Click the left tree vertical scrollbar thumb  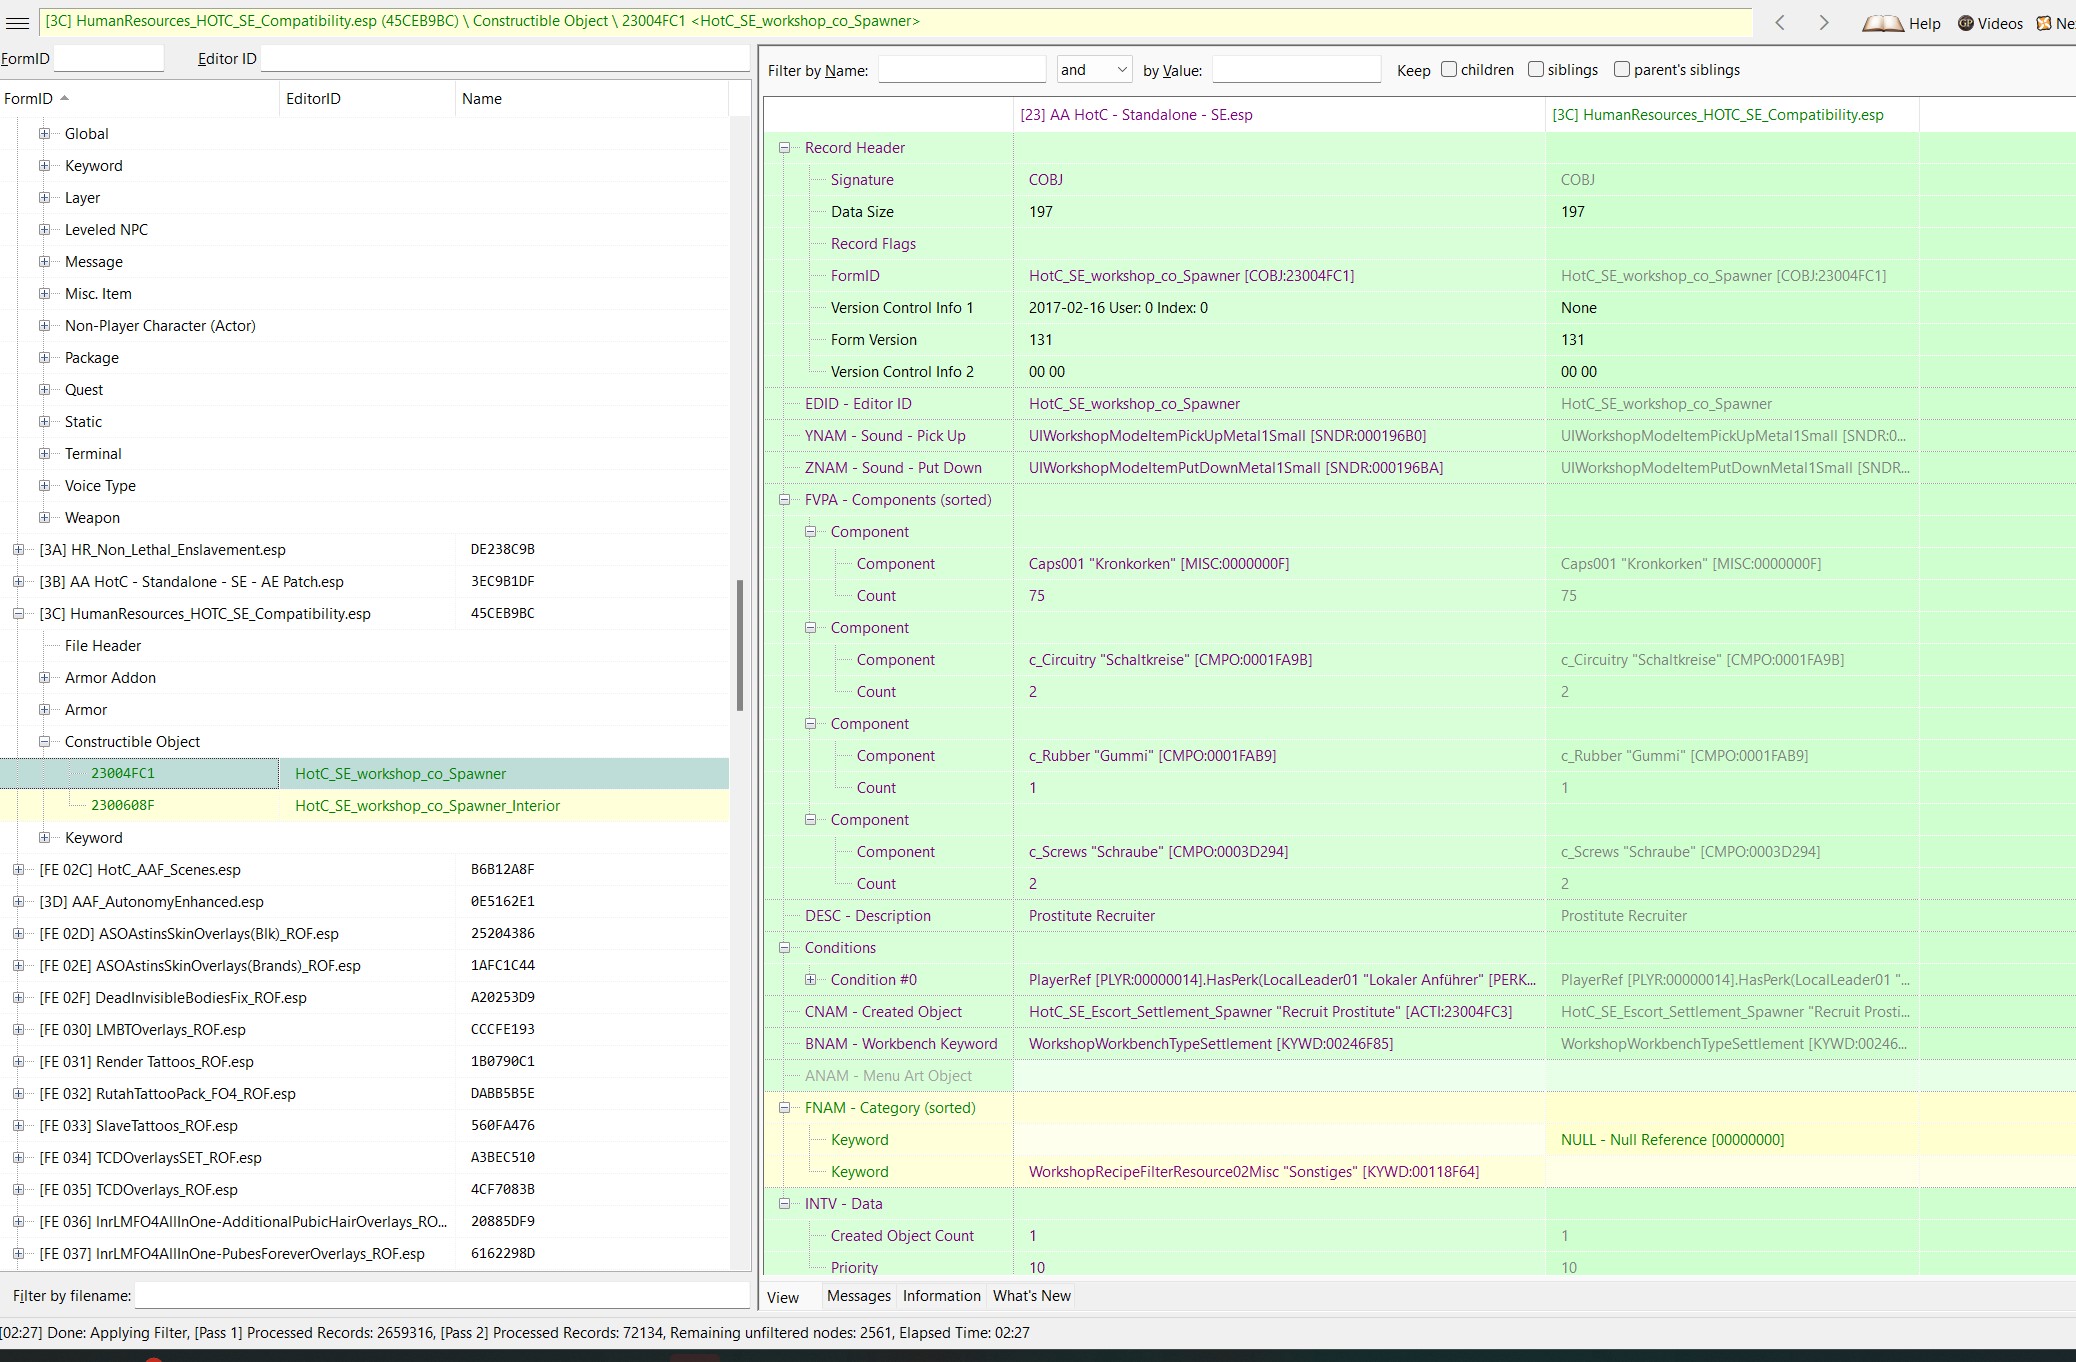pyautogui.click(x=740, y=645)
